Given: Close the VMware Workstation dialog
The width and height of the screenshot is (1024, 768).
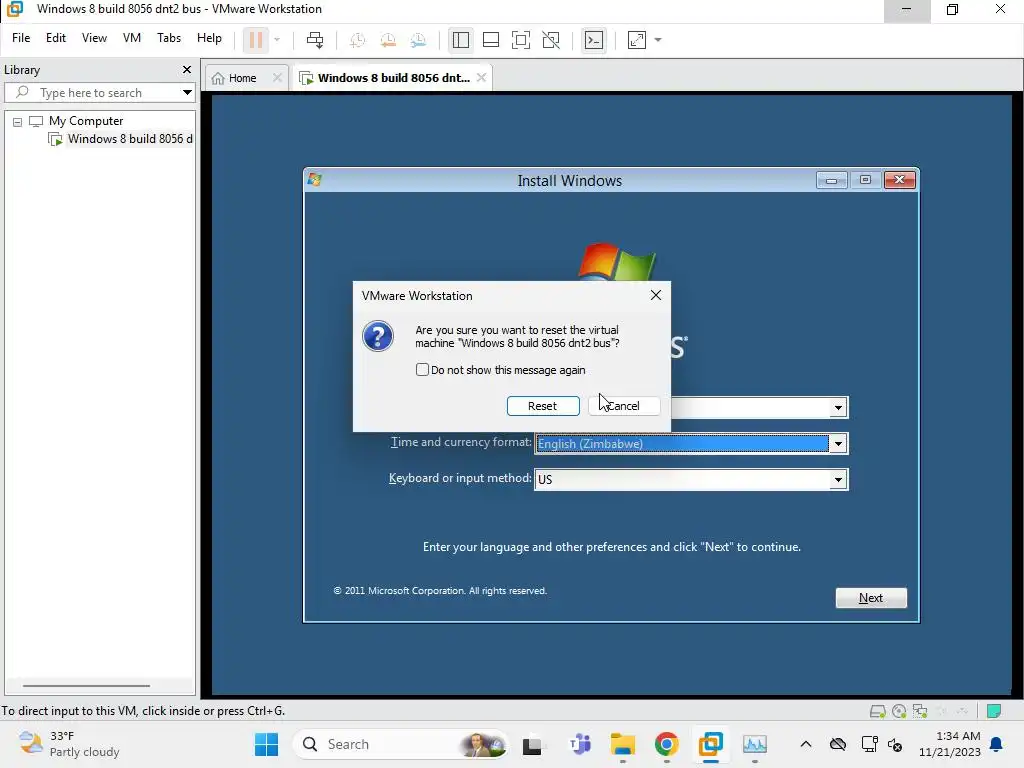Looking at the screenshot, I should (656, 295).
